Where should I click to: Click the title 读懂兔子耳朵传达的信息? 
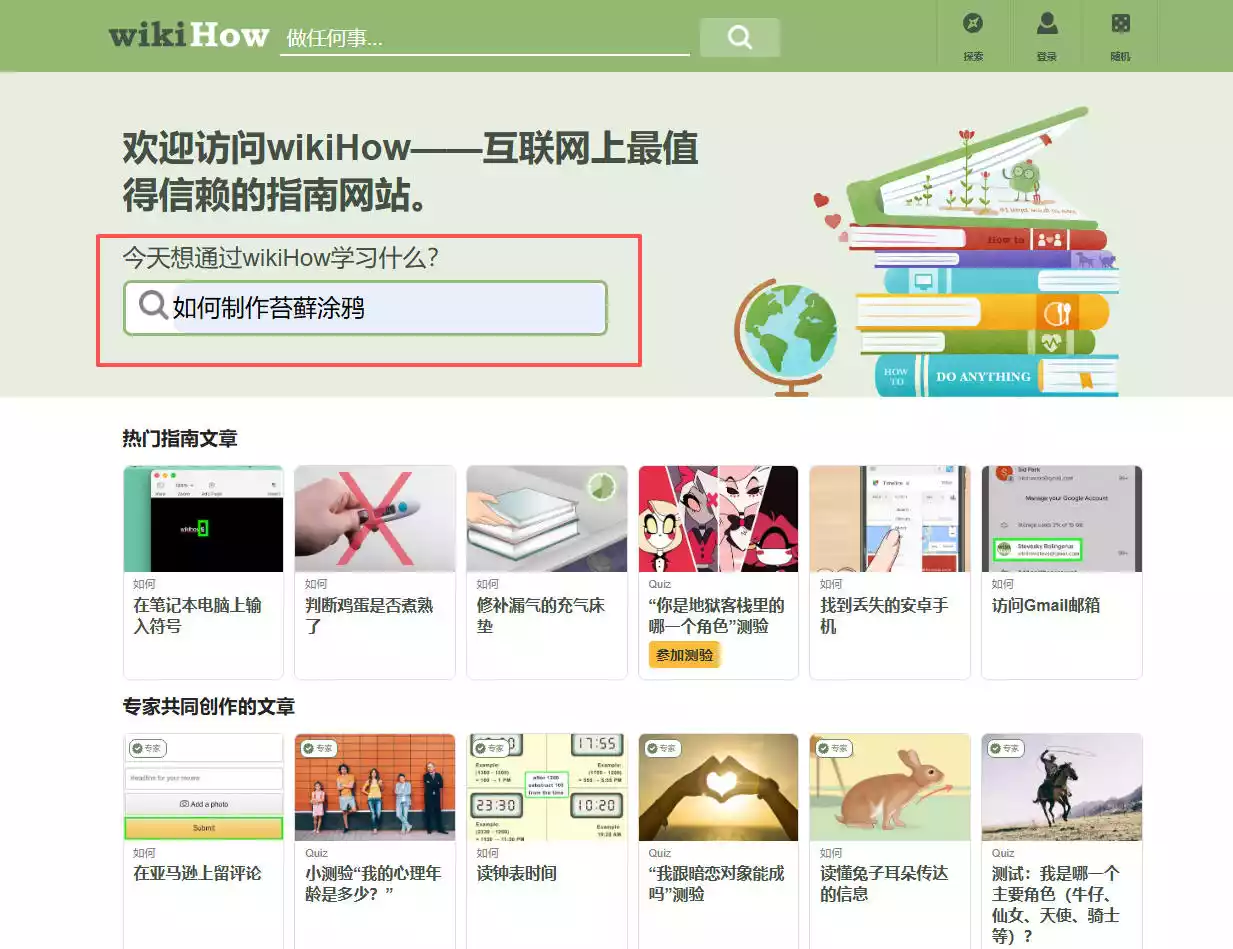[x=884, y=884]
